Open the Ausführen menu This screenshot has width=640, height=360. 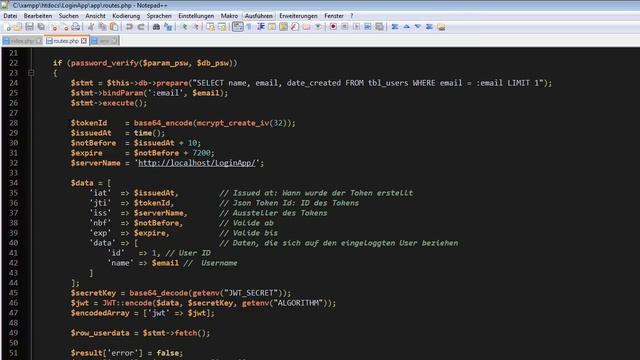tap(258, 16)
